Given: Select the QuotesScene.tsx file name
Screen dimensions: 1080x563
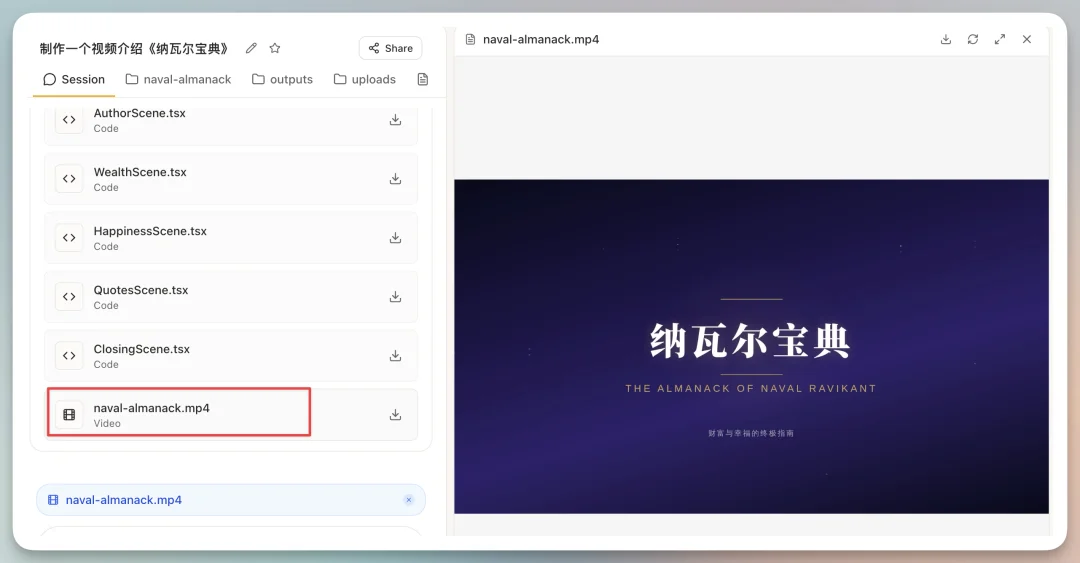Looking at the screenshot, I should coord(141,290).
